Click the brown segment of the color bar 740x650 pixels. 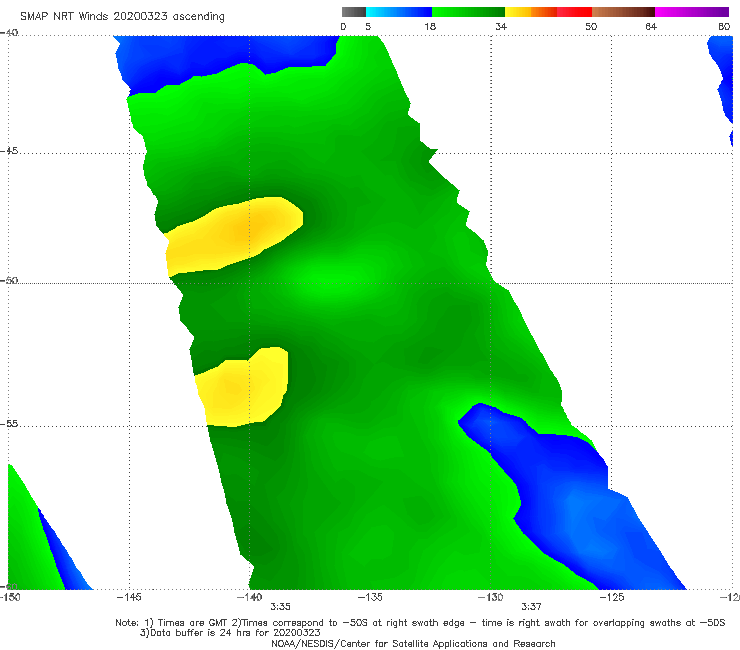[x=623, y=12]
